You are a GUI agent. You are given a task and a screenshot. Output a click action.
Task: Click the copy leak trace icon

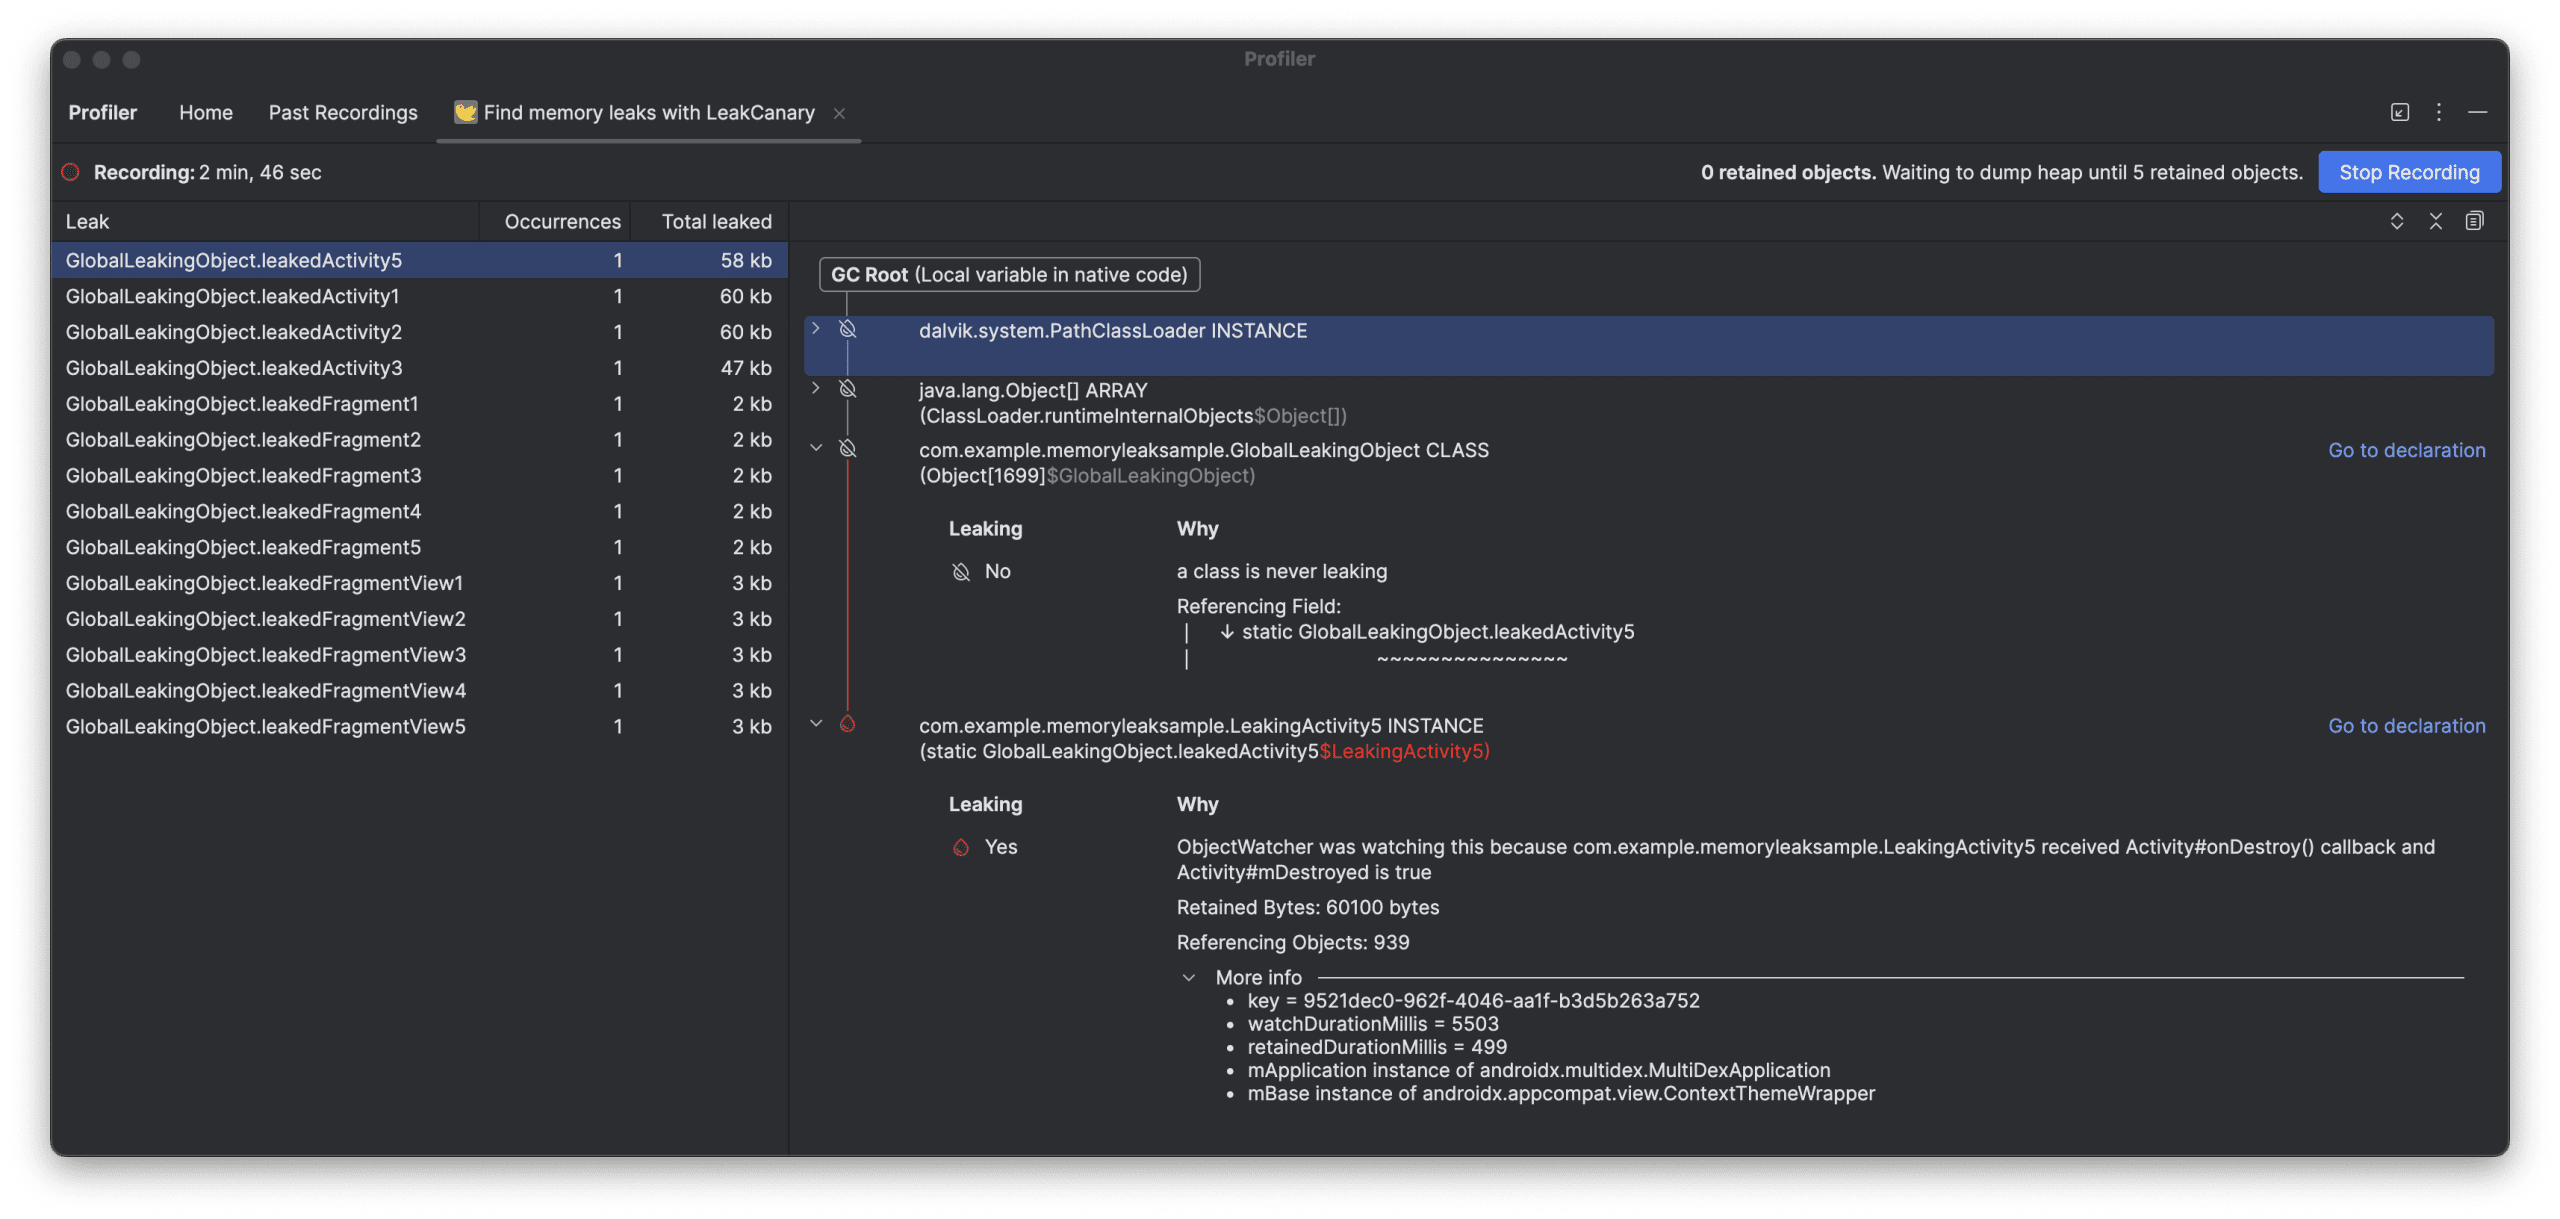coord(2474,221)
